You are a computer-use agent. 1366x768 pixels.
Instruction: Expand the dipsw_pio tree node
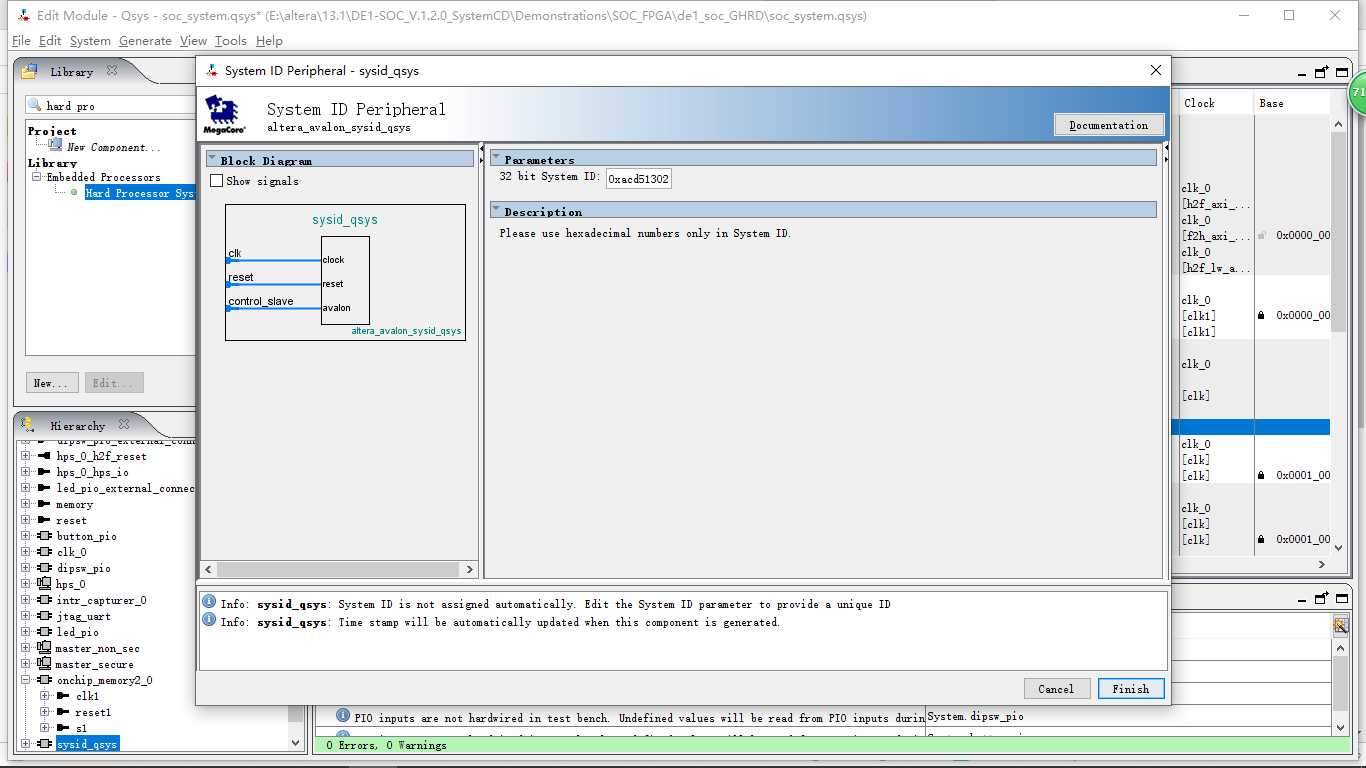click(x=26, y=568)
